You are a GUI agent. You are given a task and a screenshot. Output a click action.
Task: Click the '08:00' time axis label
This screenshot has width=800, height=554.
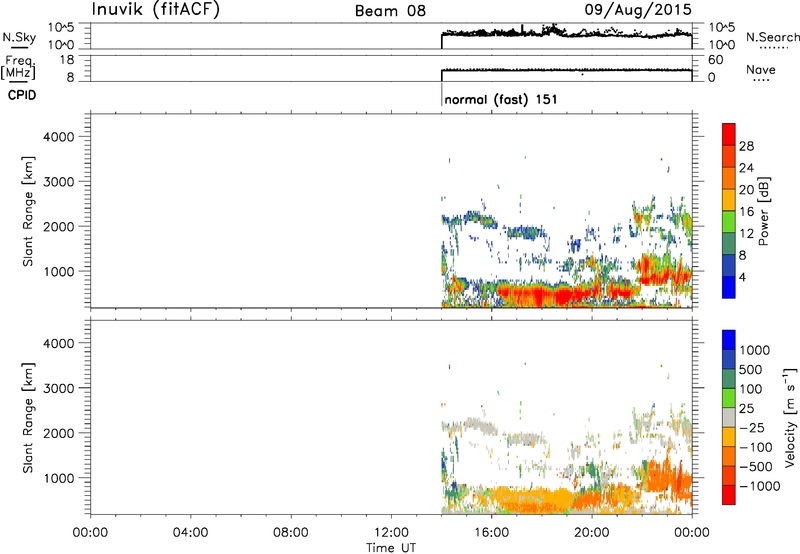290,533
